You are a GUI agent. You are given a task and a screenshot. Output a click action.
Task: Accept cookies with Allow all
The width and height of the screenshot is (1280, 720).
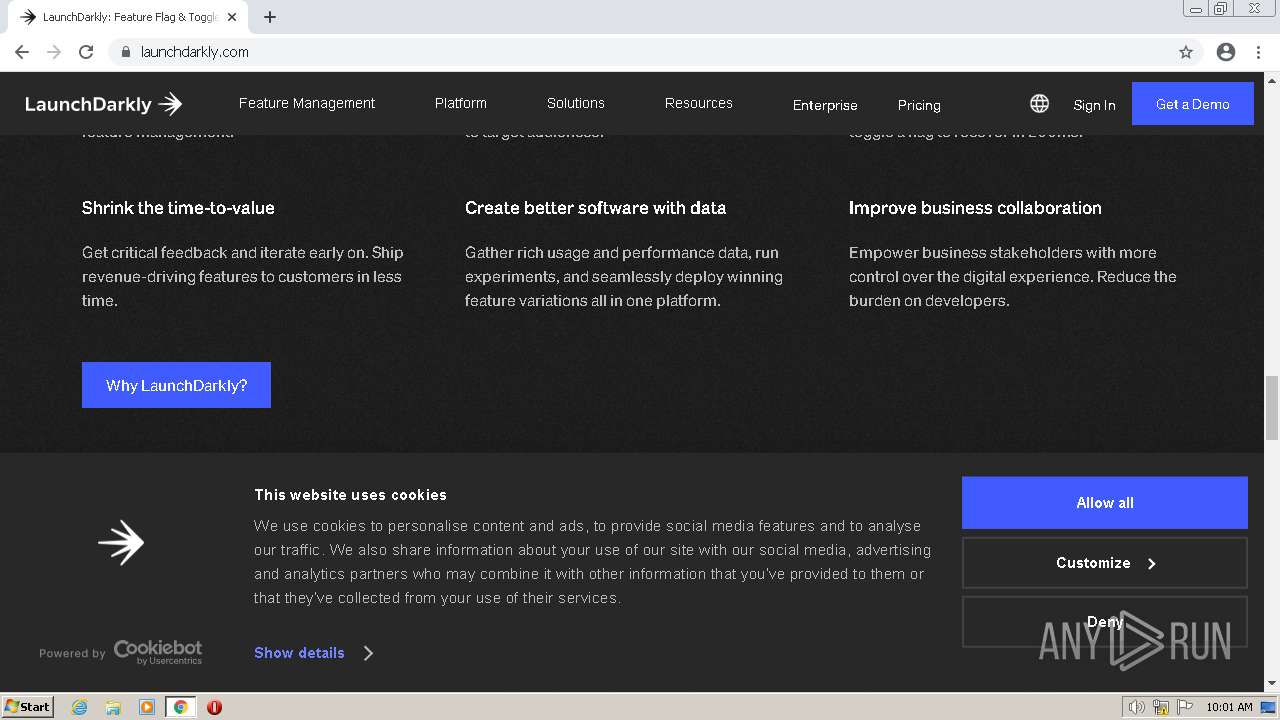click(x=1104, y=503)
